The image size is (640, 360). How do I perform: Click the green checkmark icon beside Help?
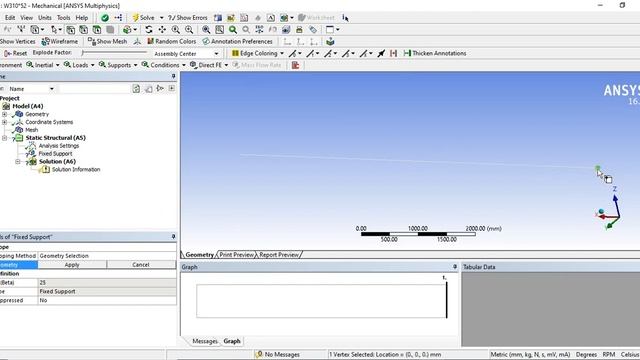point(105,18)
